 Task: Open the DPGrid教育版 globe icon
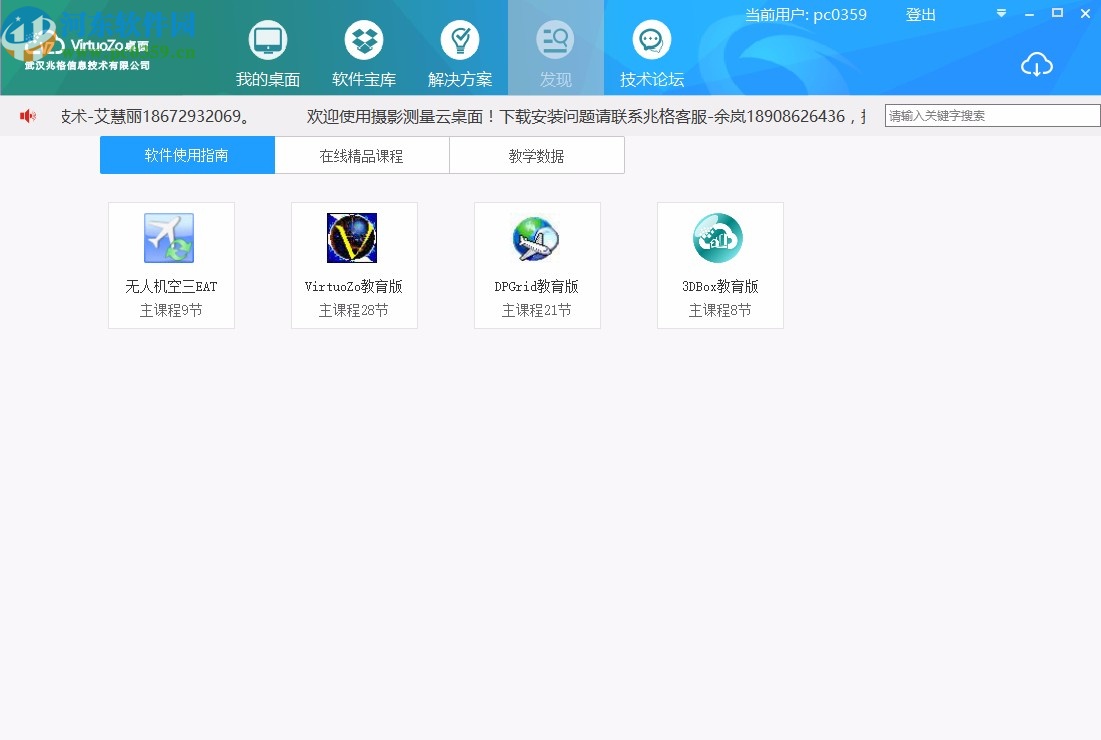point(537,237)
